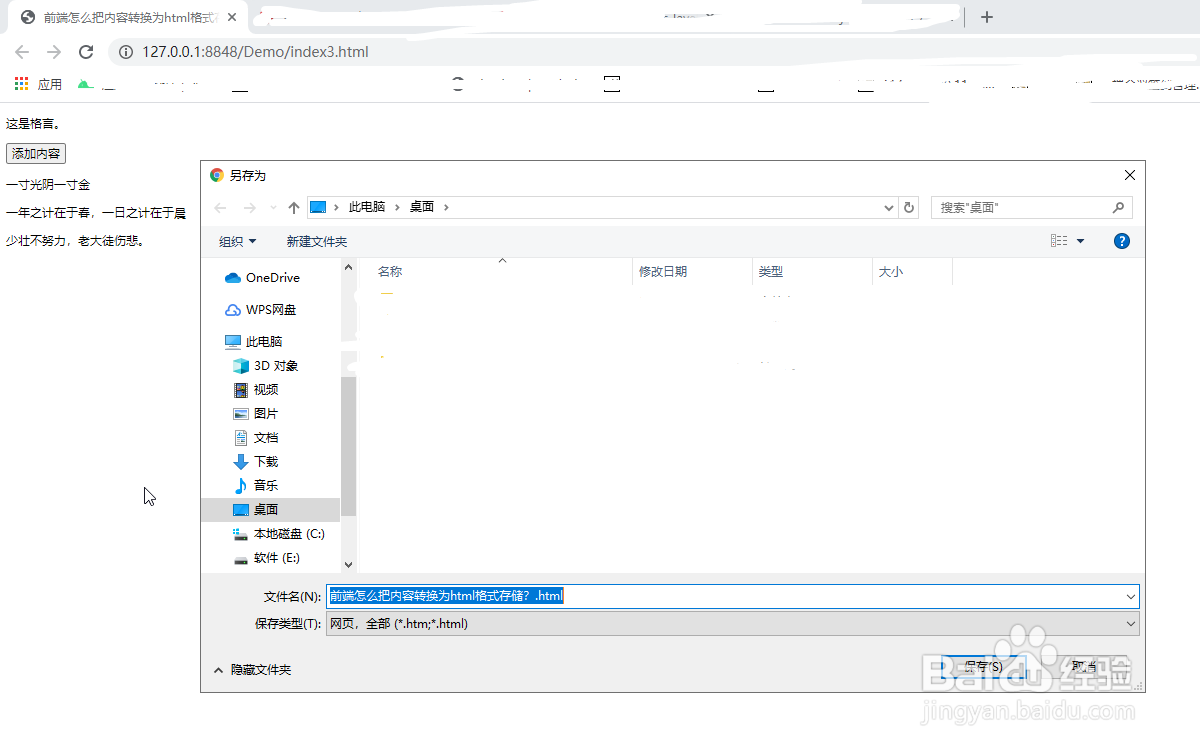Sort files by the 名称 column header
The image size is (1200, 752).
(389, 271)
